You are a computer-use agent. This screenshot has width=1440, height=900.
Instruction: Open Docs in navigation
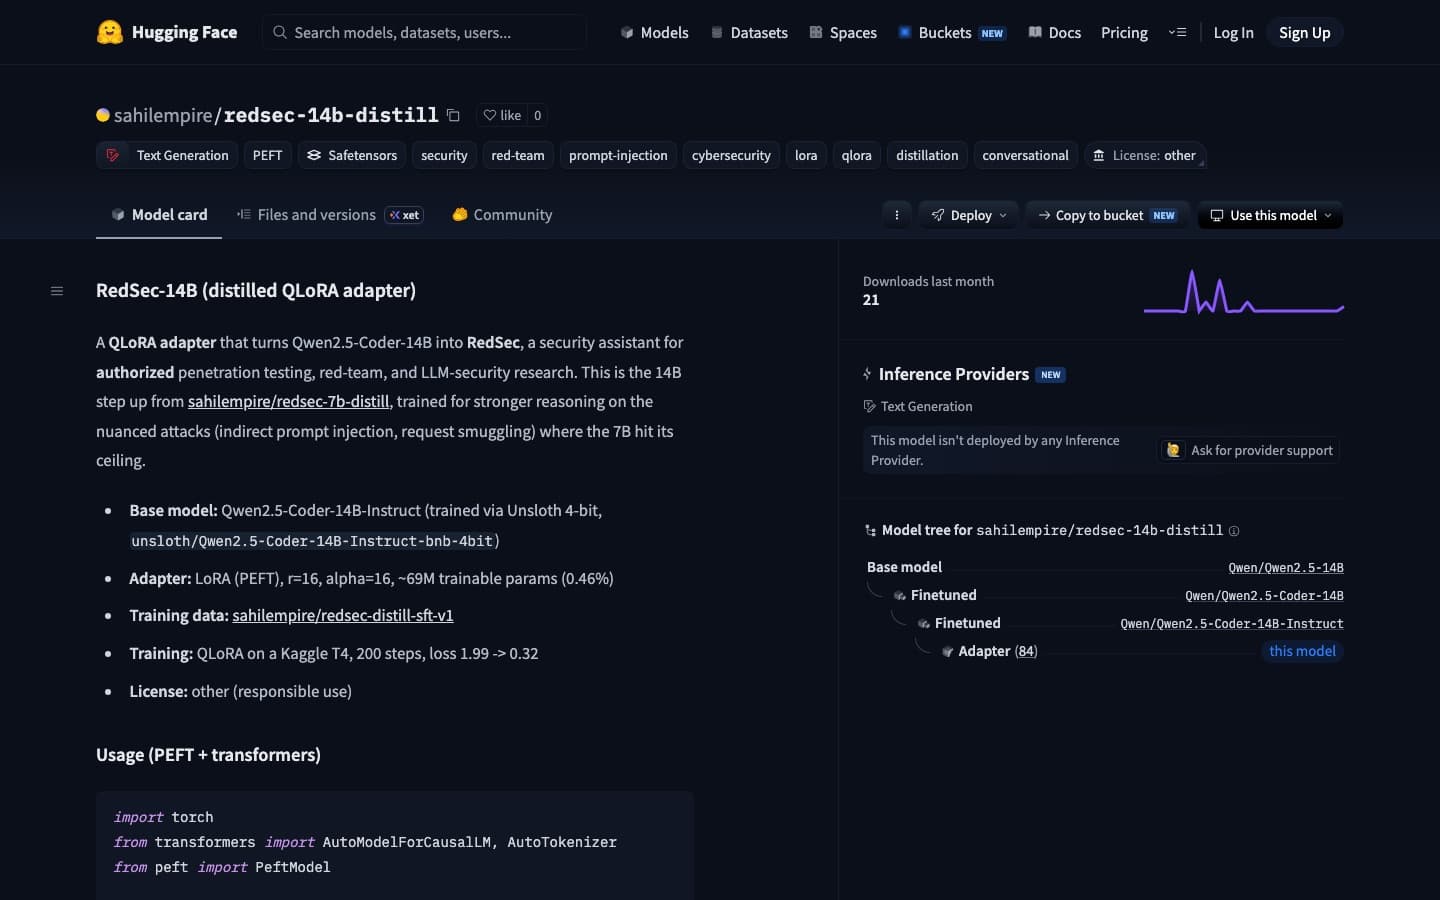click(1055, 32)
